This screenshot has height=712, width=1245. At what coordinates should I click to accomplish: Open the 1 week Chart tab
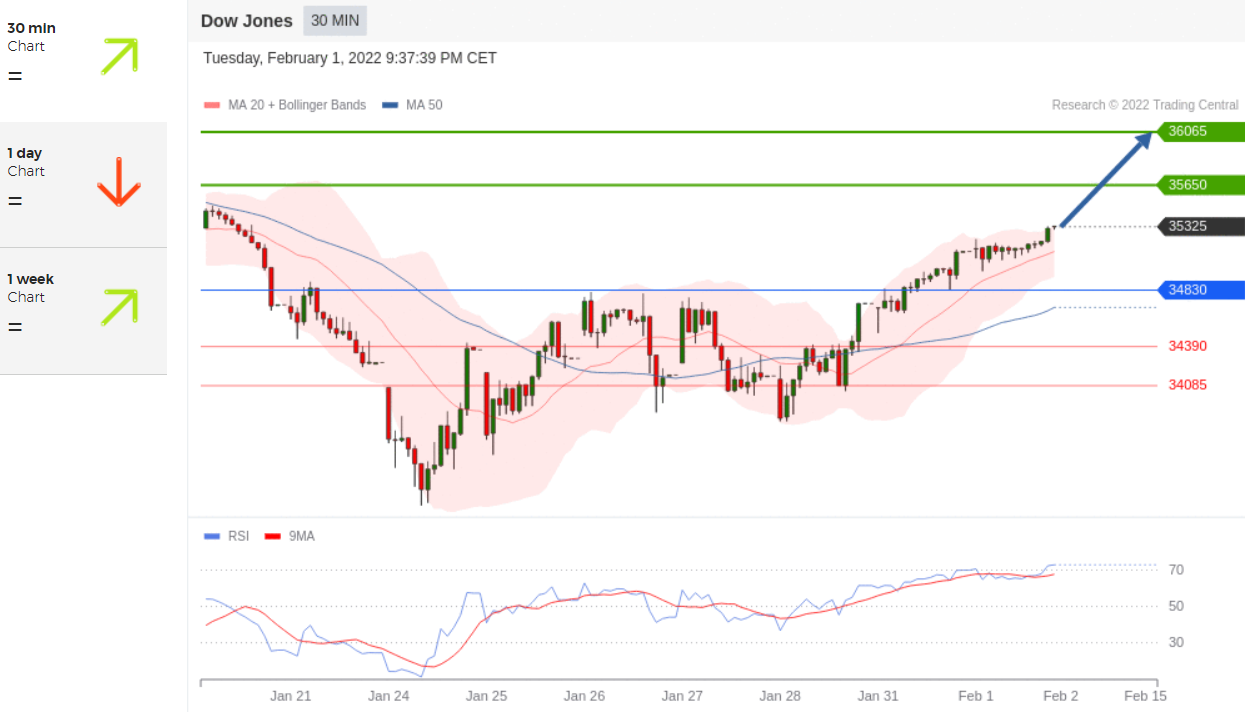pyautogui.click(x=83, y=311)
